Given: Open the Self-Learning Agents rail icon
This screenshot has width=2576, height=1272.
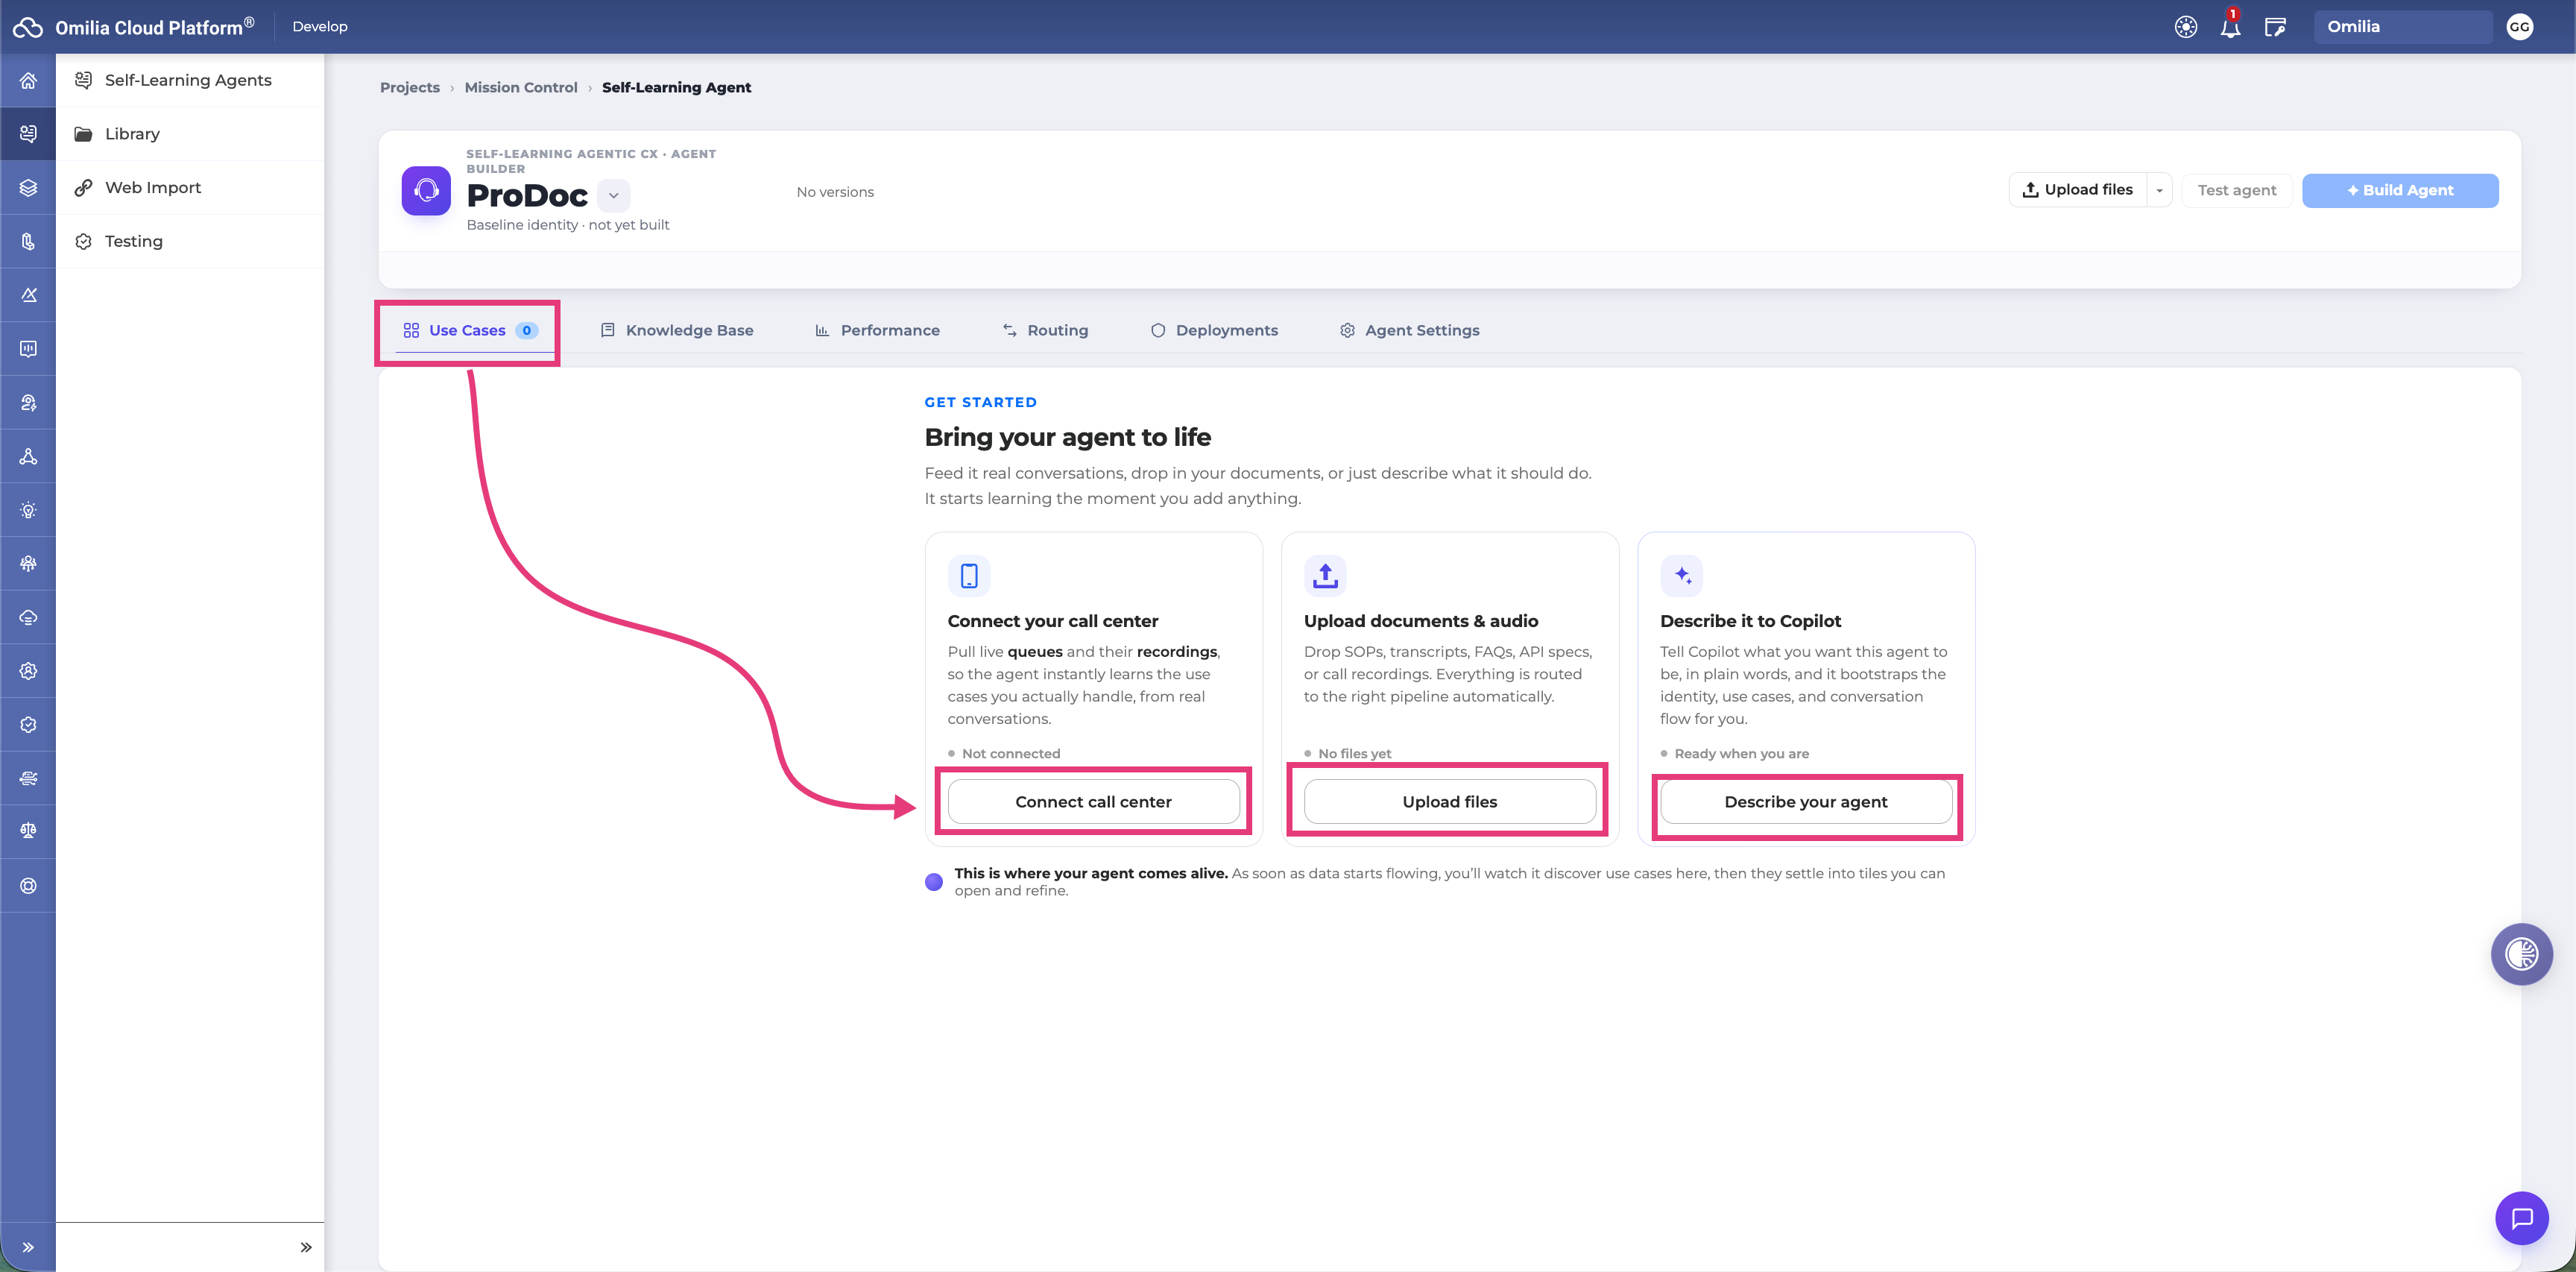Looking at the screenshot, I should pos(28,134).
